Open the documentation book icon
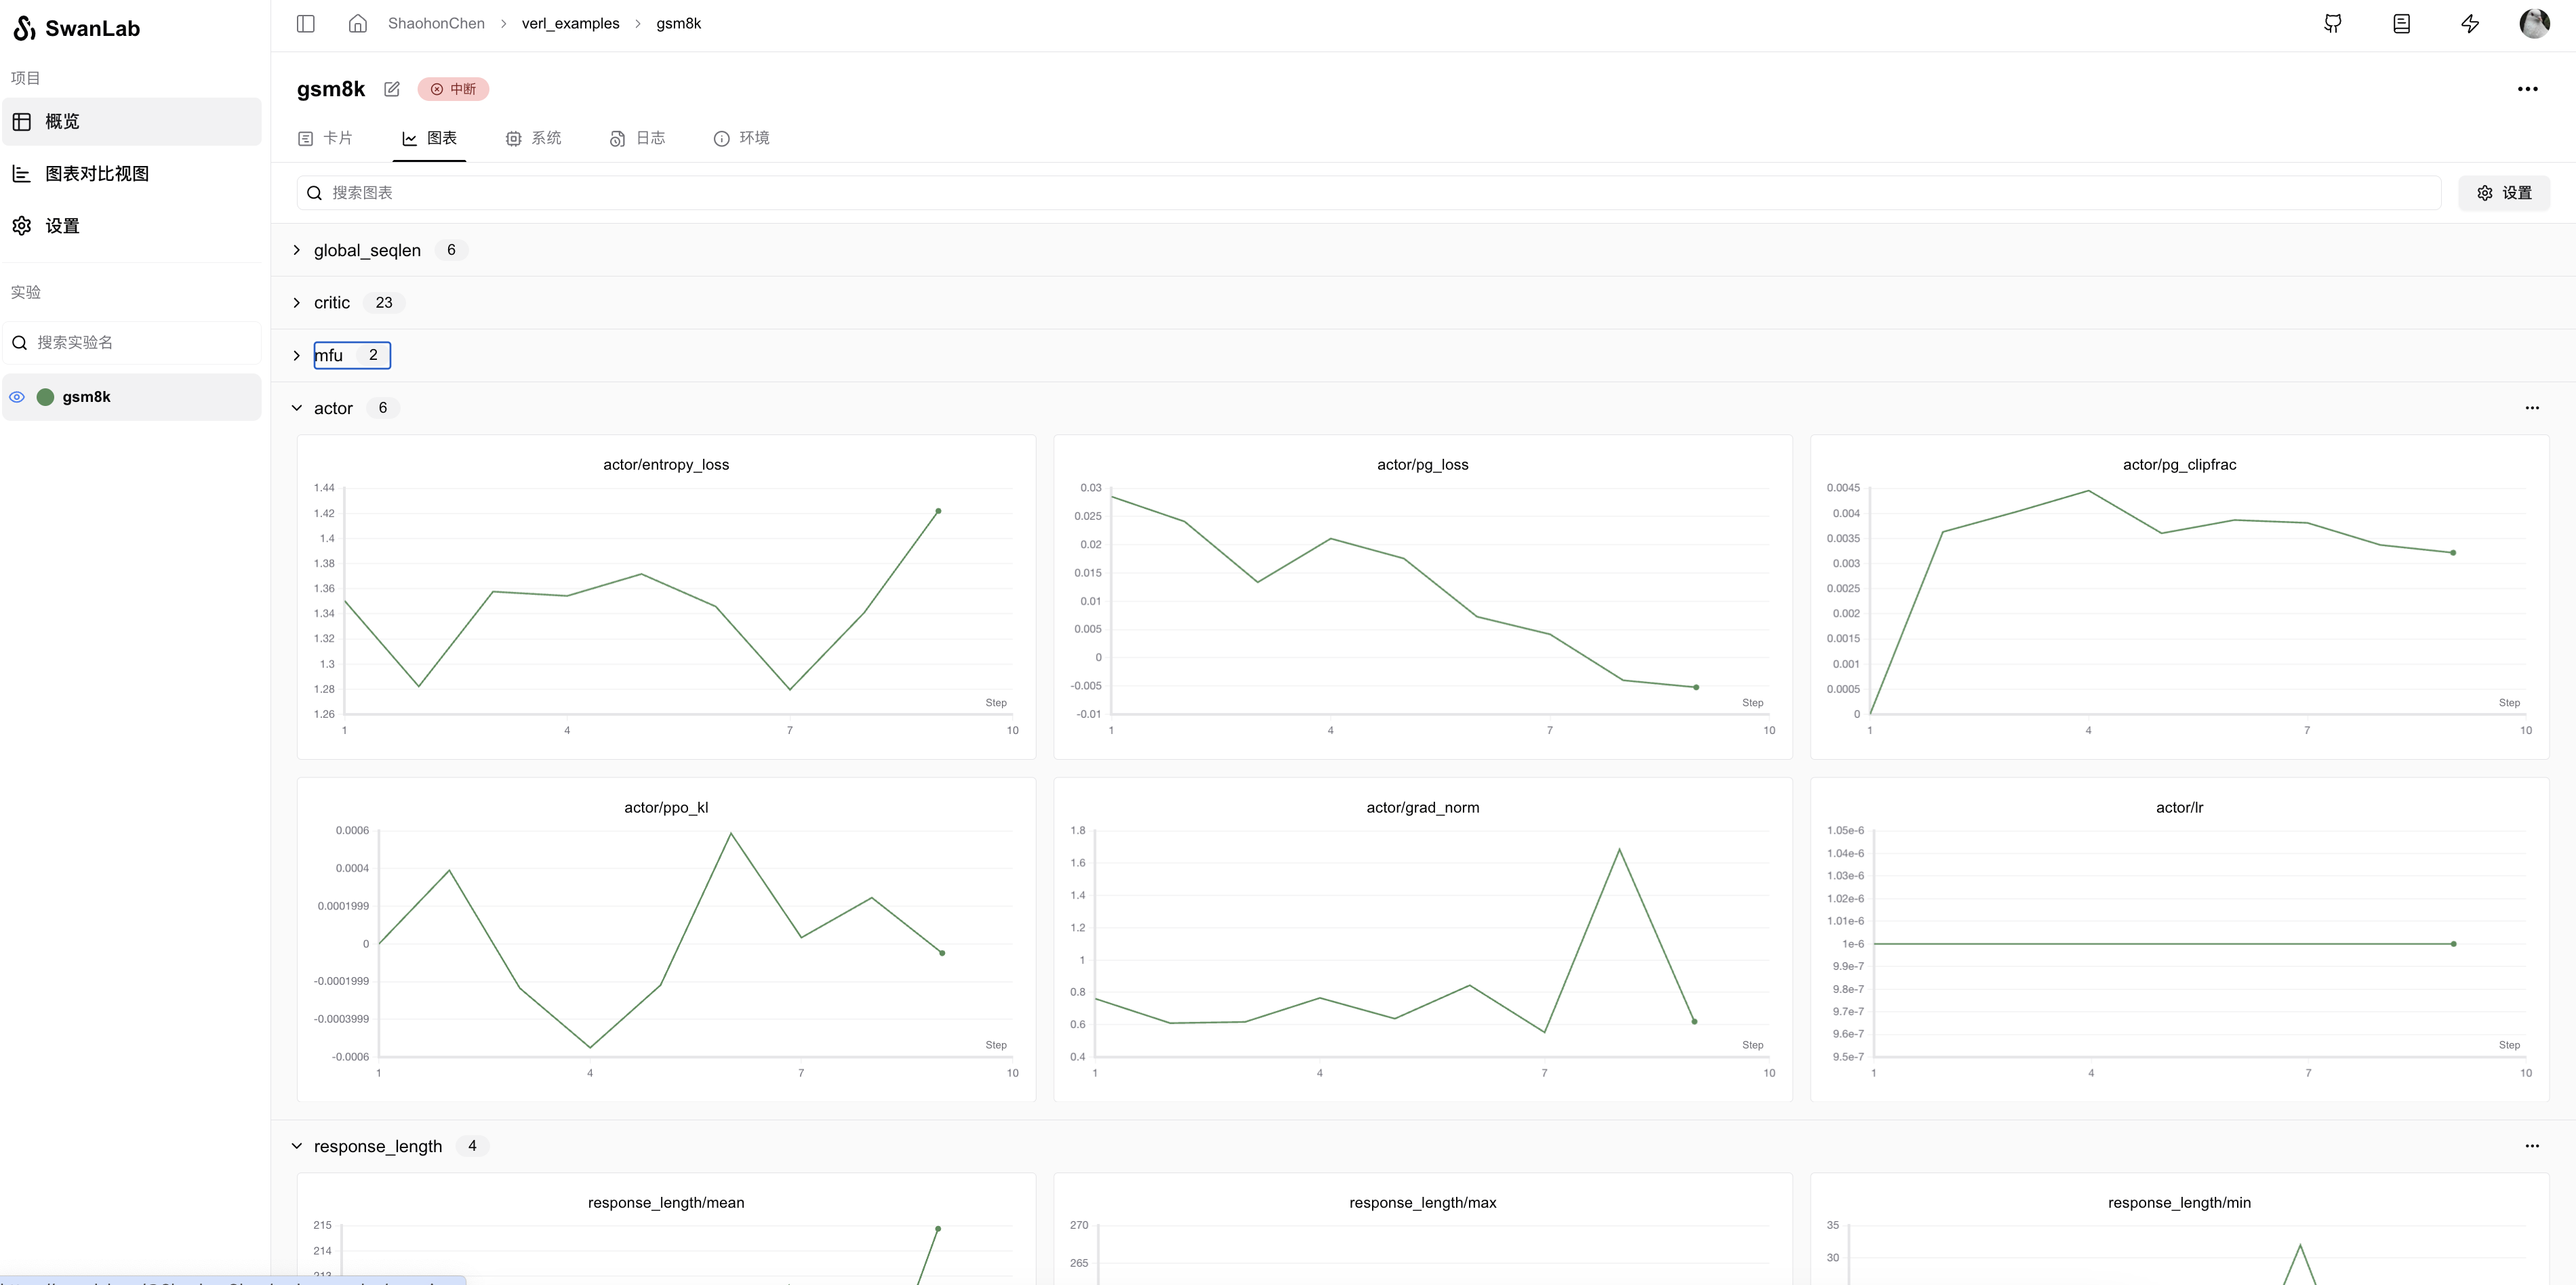This screenshot has height=1285, width=2576. [2401, 23]
